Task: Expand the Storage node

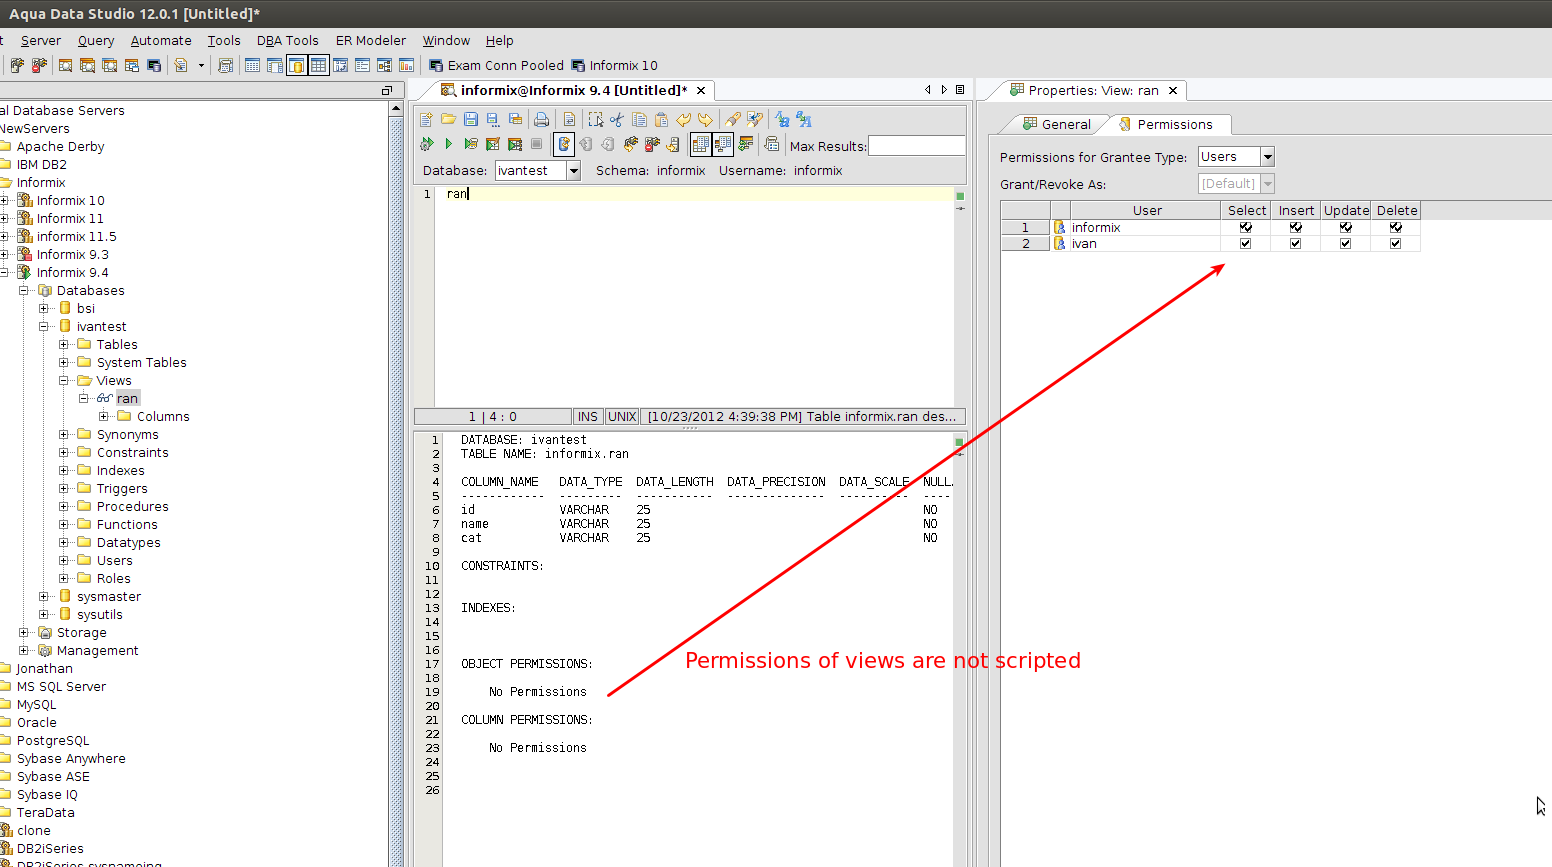Action: pos(24,632)
